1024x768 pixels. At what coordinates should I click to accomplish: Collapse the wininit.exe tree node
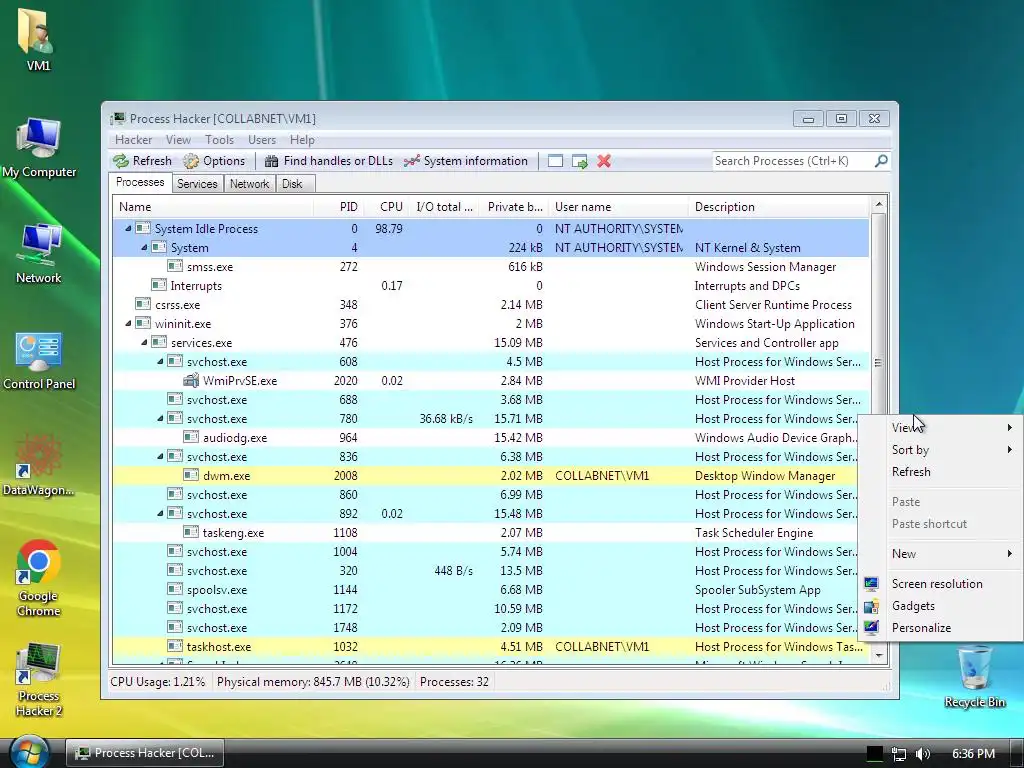tap(128, 324)
